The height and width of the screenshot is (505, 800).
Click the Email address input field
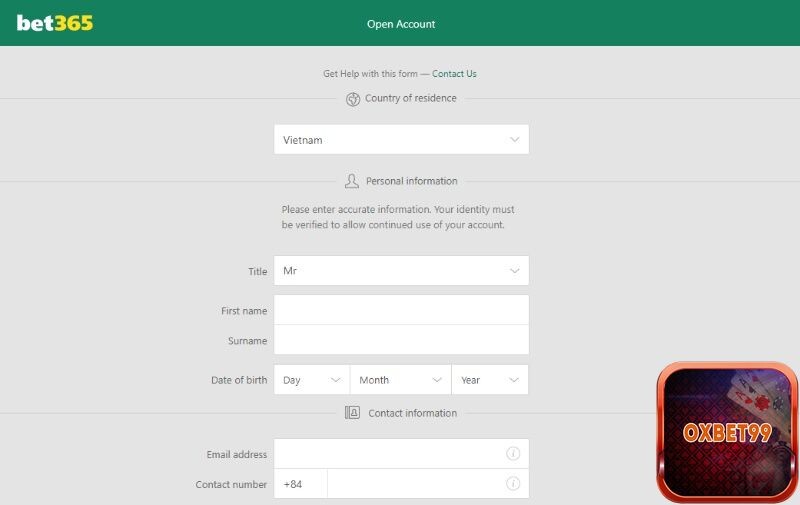coord(390,454)
